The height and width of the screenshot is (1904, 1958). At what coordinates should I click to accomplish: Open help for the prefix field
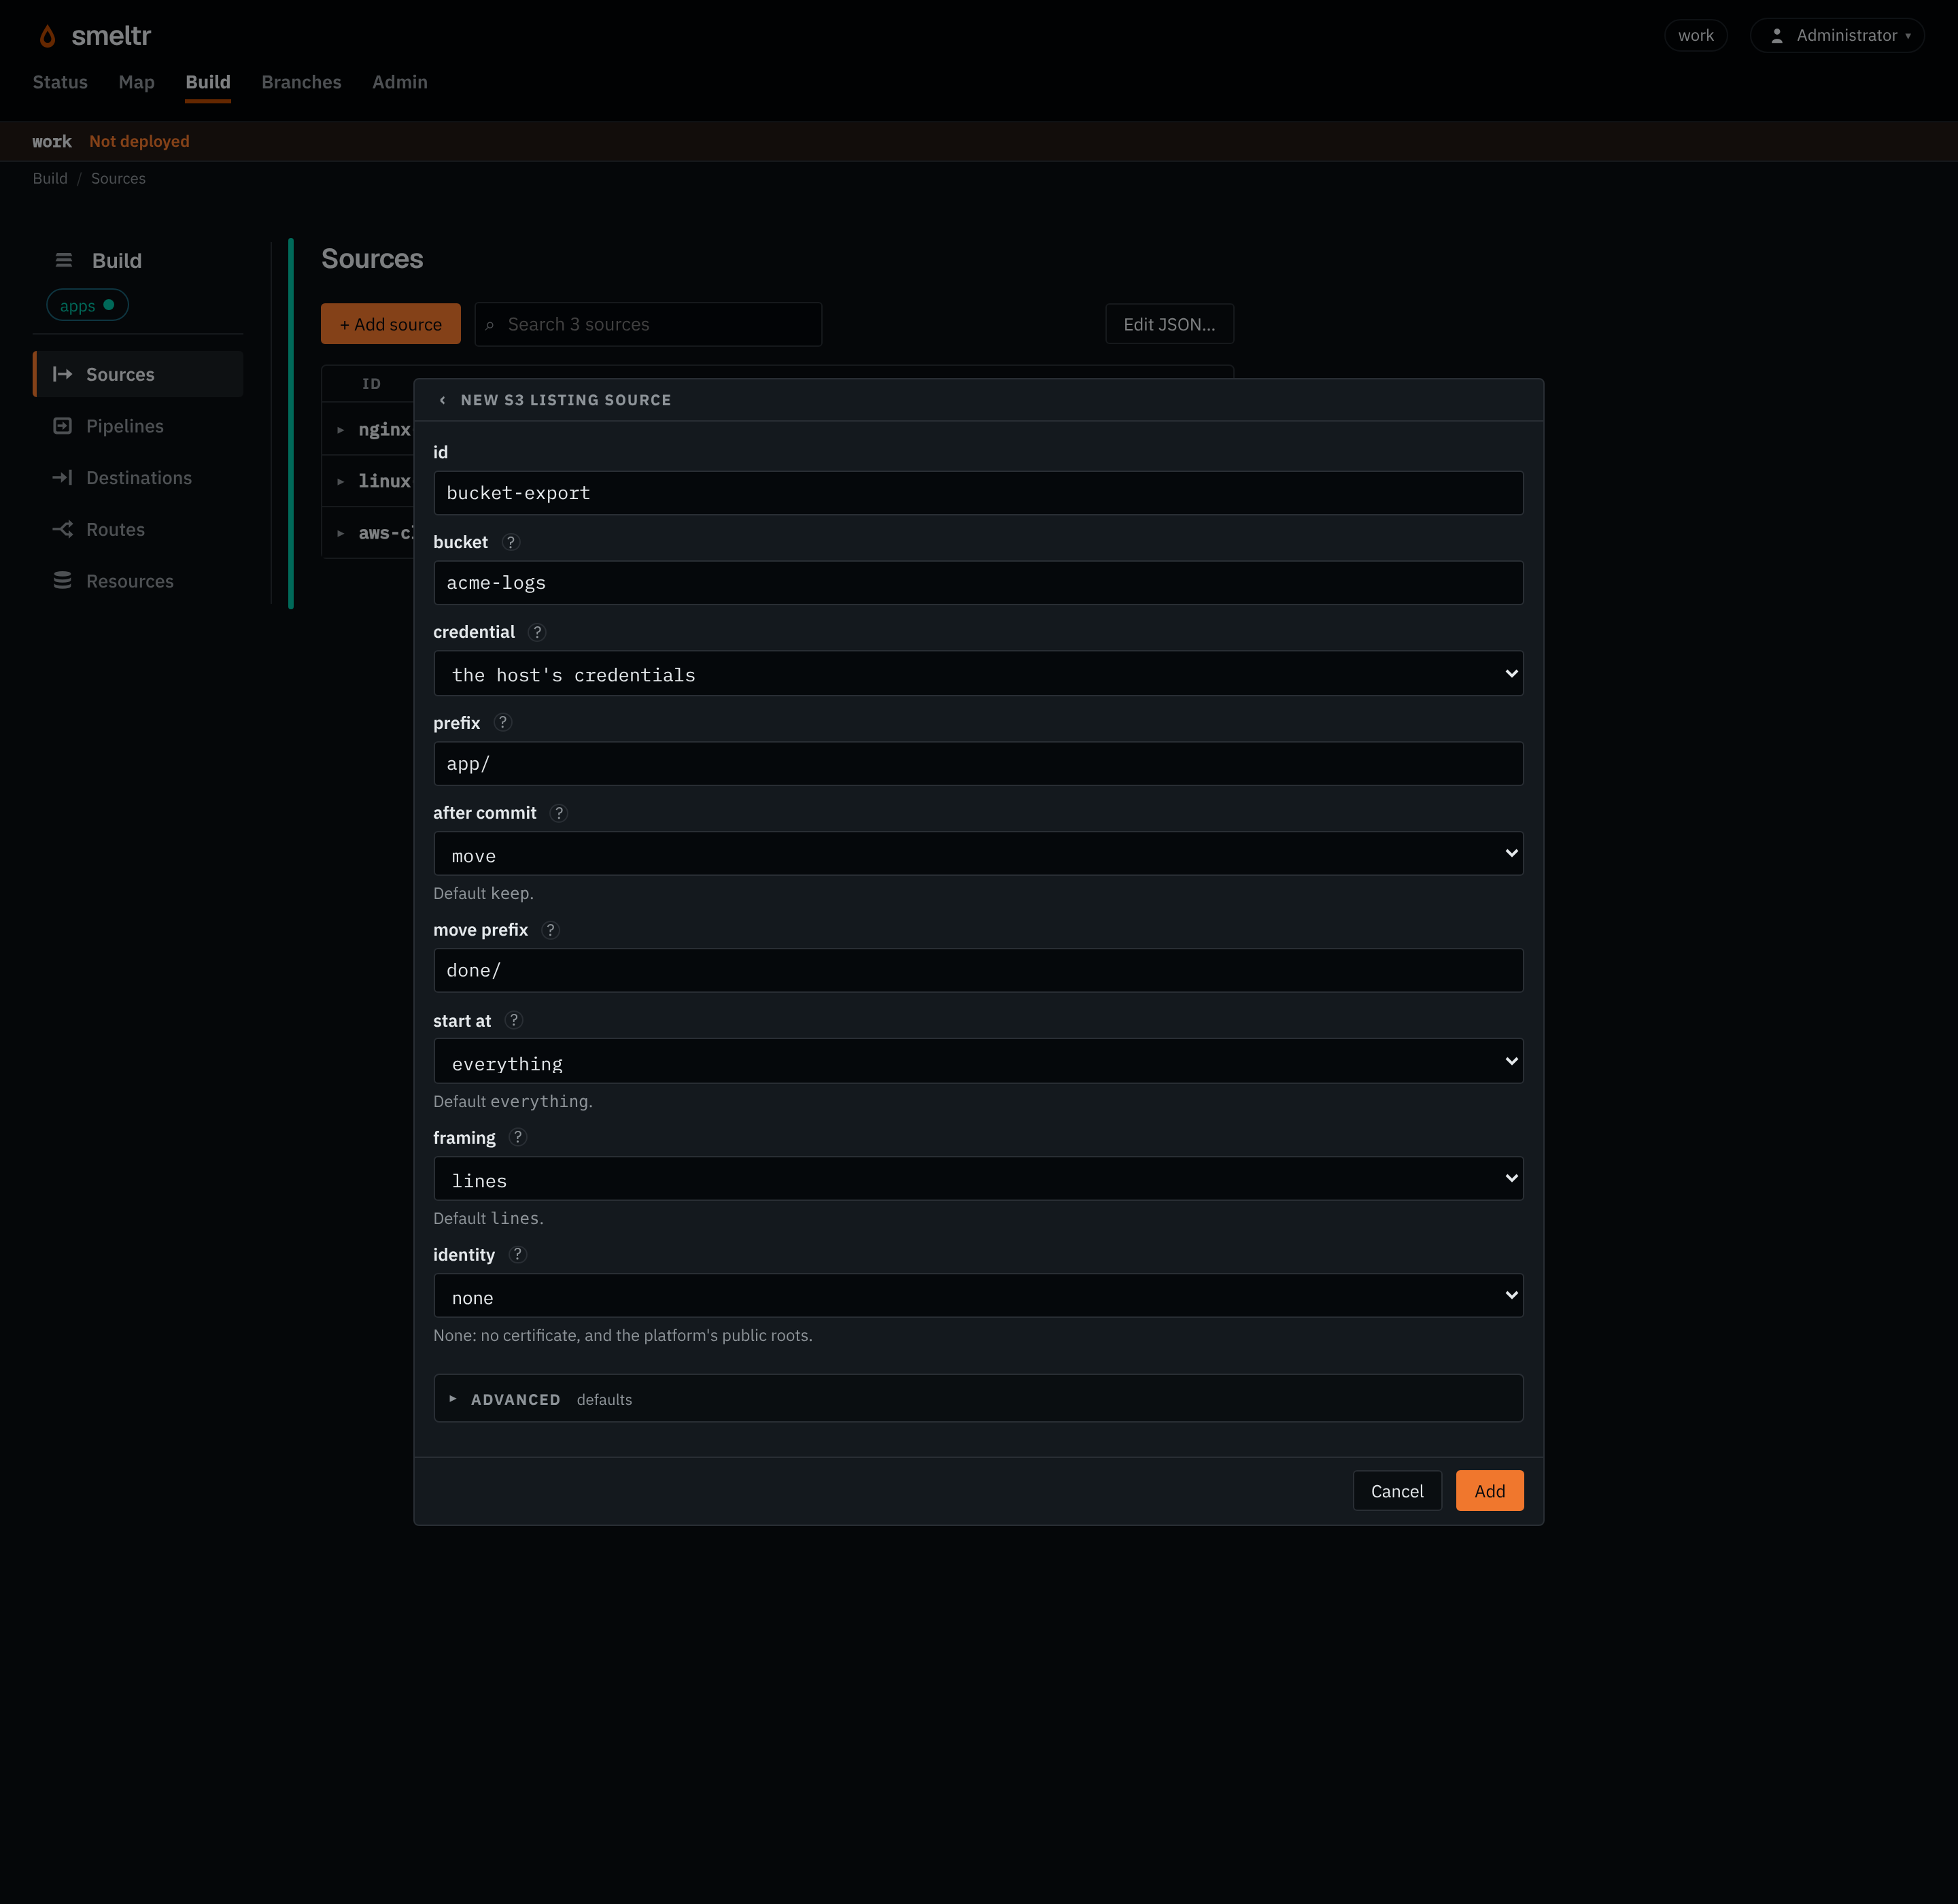(x=503, y=722)
